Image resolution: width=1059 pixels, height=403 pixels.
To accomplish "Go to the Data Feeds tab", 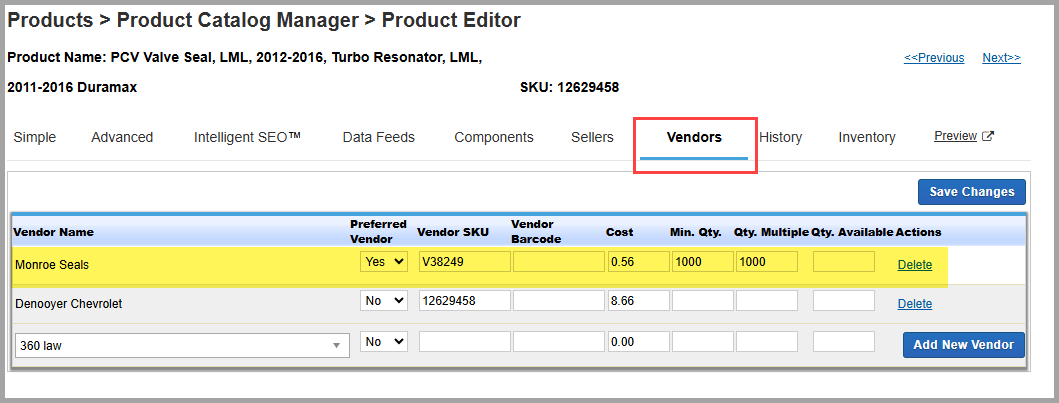I will tap(378, 138).
